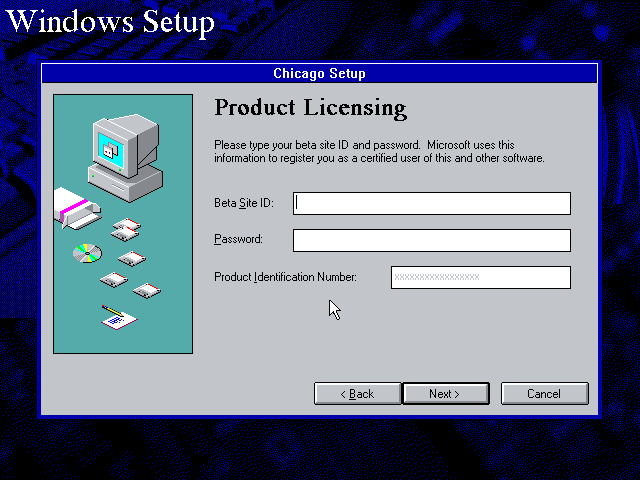Cancel the Chicago Setup wizard
Image resolution: width=640 pixels, height=480 pixels.
coord(544,393)
